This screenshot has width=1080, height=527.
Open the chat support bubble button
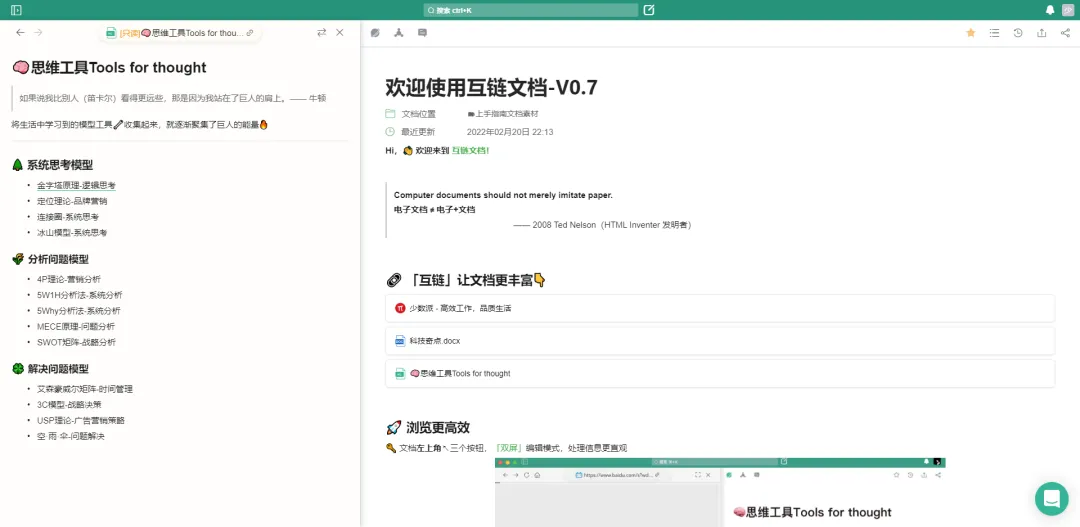[1051, 498]
